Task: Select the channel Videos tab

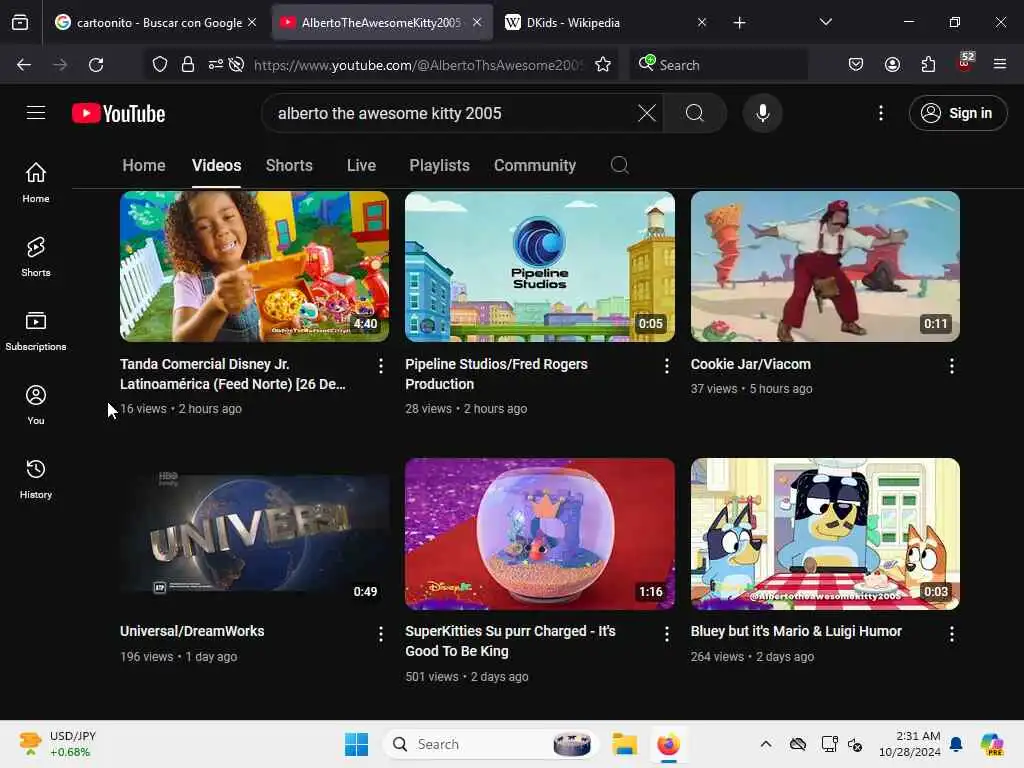Action: click(x=216, y=165)
